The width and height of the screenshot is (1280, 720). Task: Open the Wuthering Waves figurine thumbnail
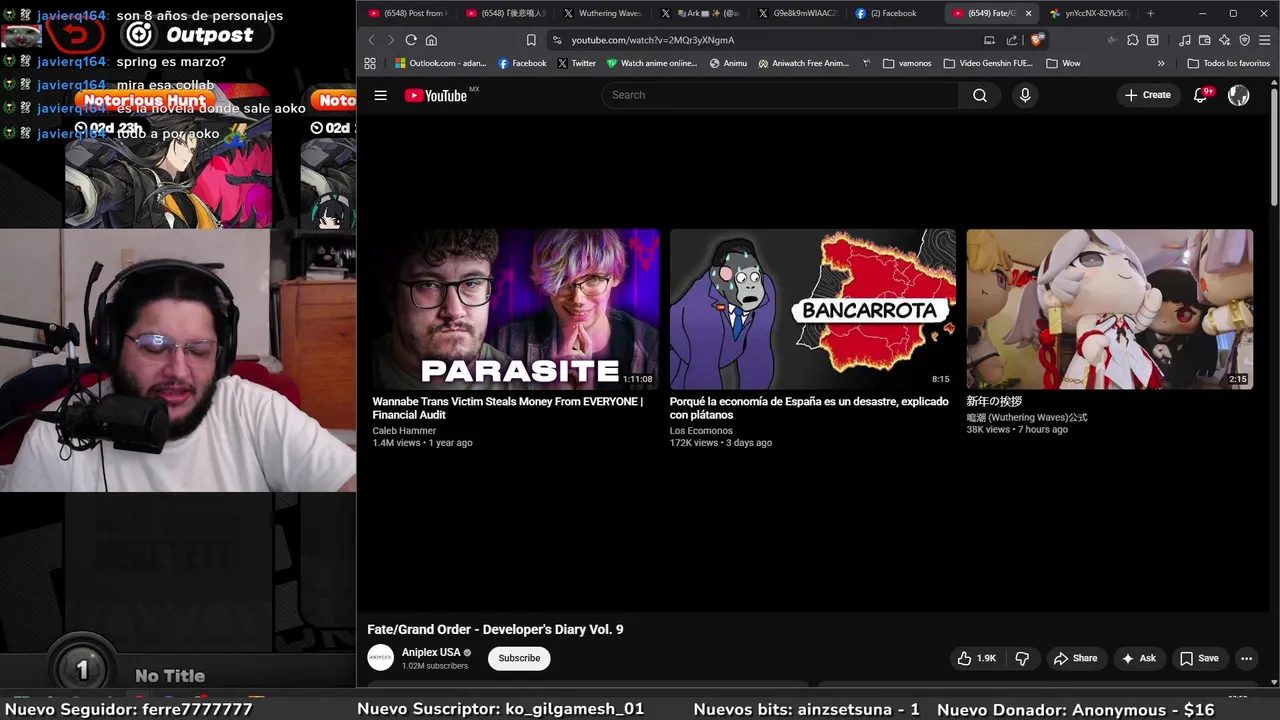coord(1109,309)
